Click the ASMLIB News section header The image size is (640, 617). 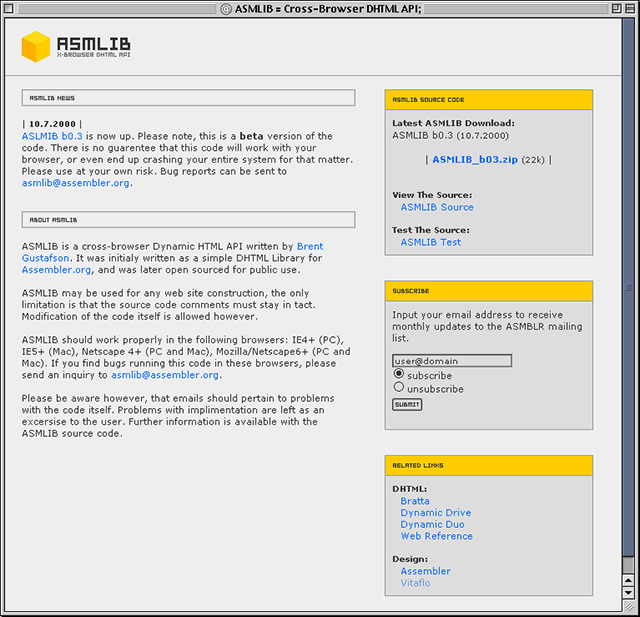(189, 98)
